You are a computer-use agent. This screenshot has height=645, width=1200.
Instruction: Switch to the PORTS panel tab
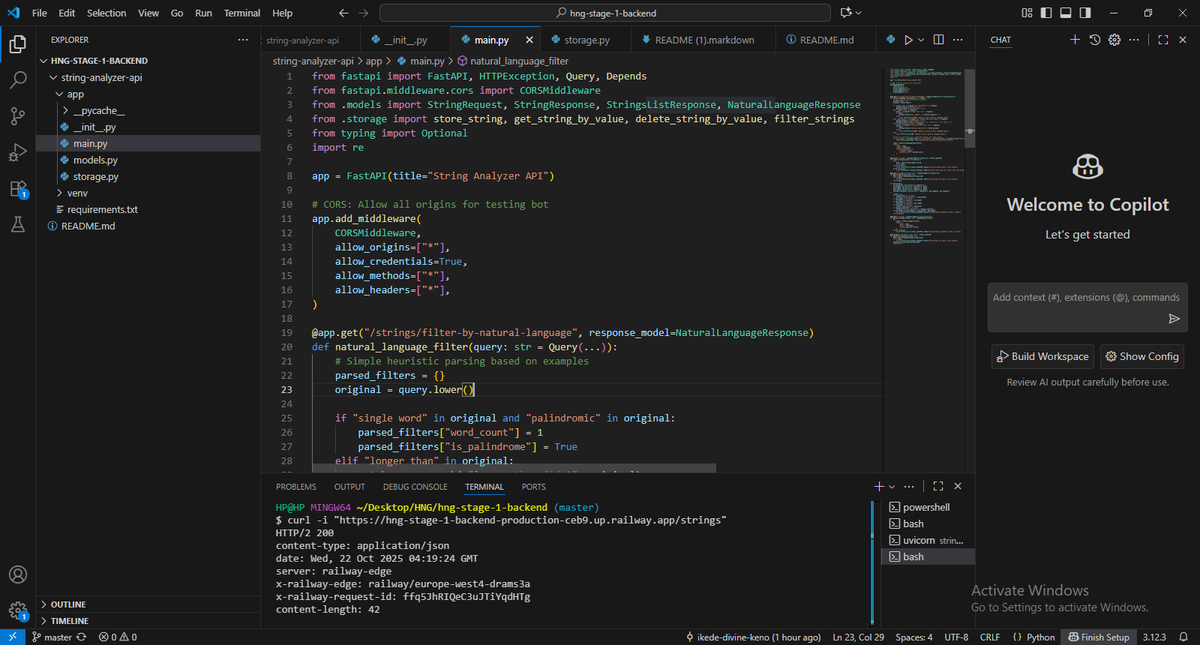click(x=534, y=487)
